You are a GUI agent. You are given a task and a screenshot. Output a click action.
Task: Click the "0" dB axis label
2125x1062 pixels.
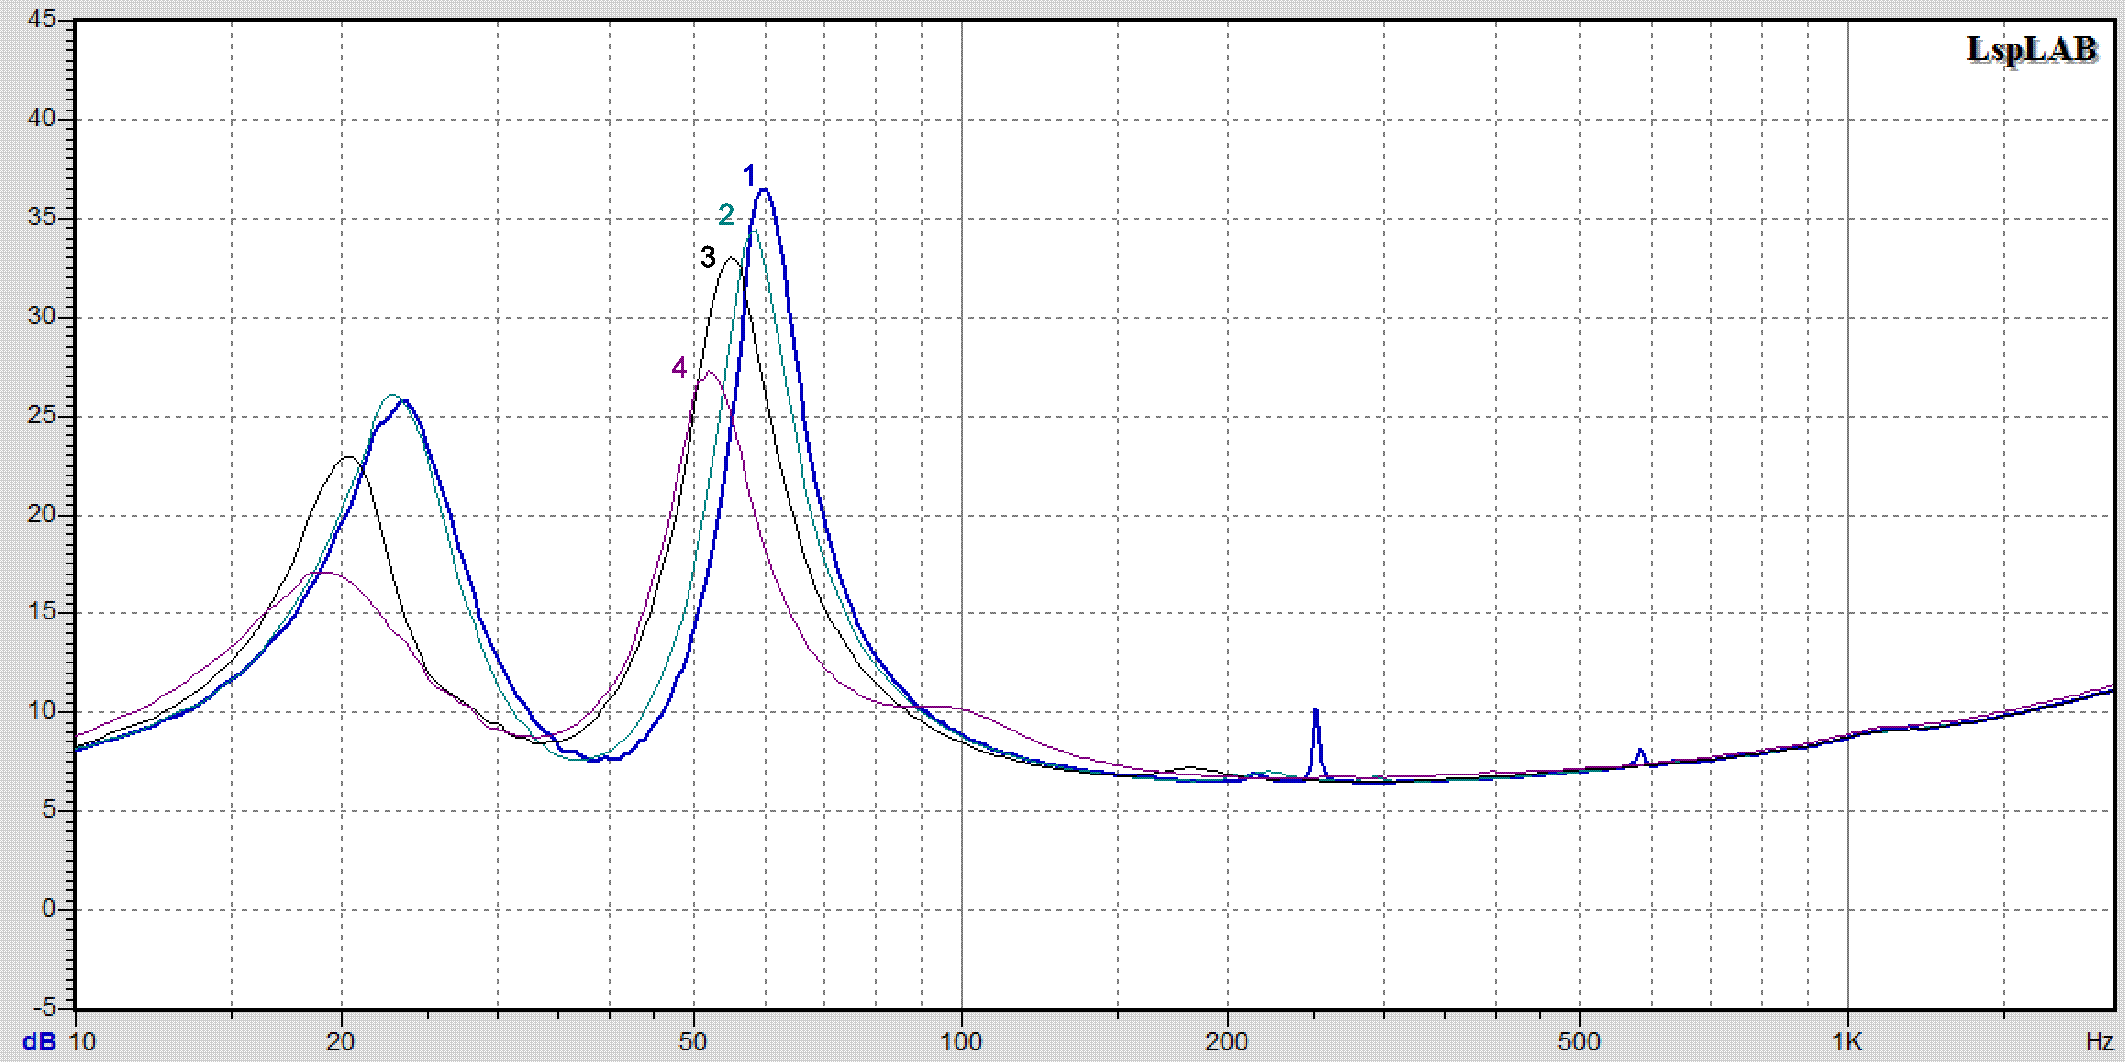[x=49, y=908]
